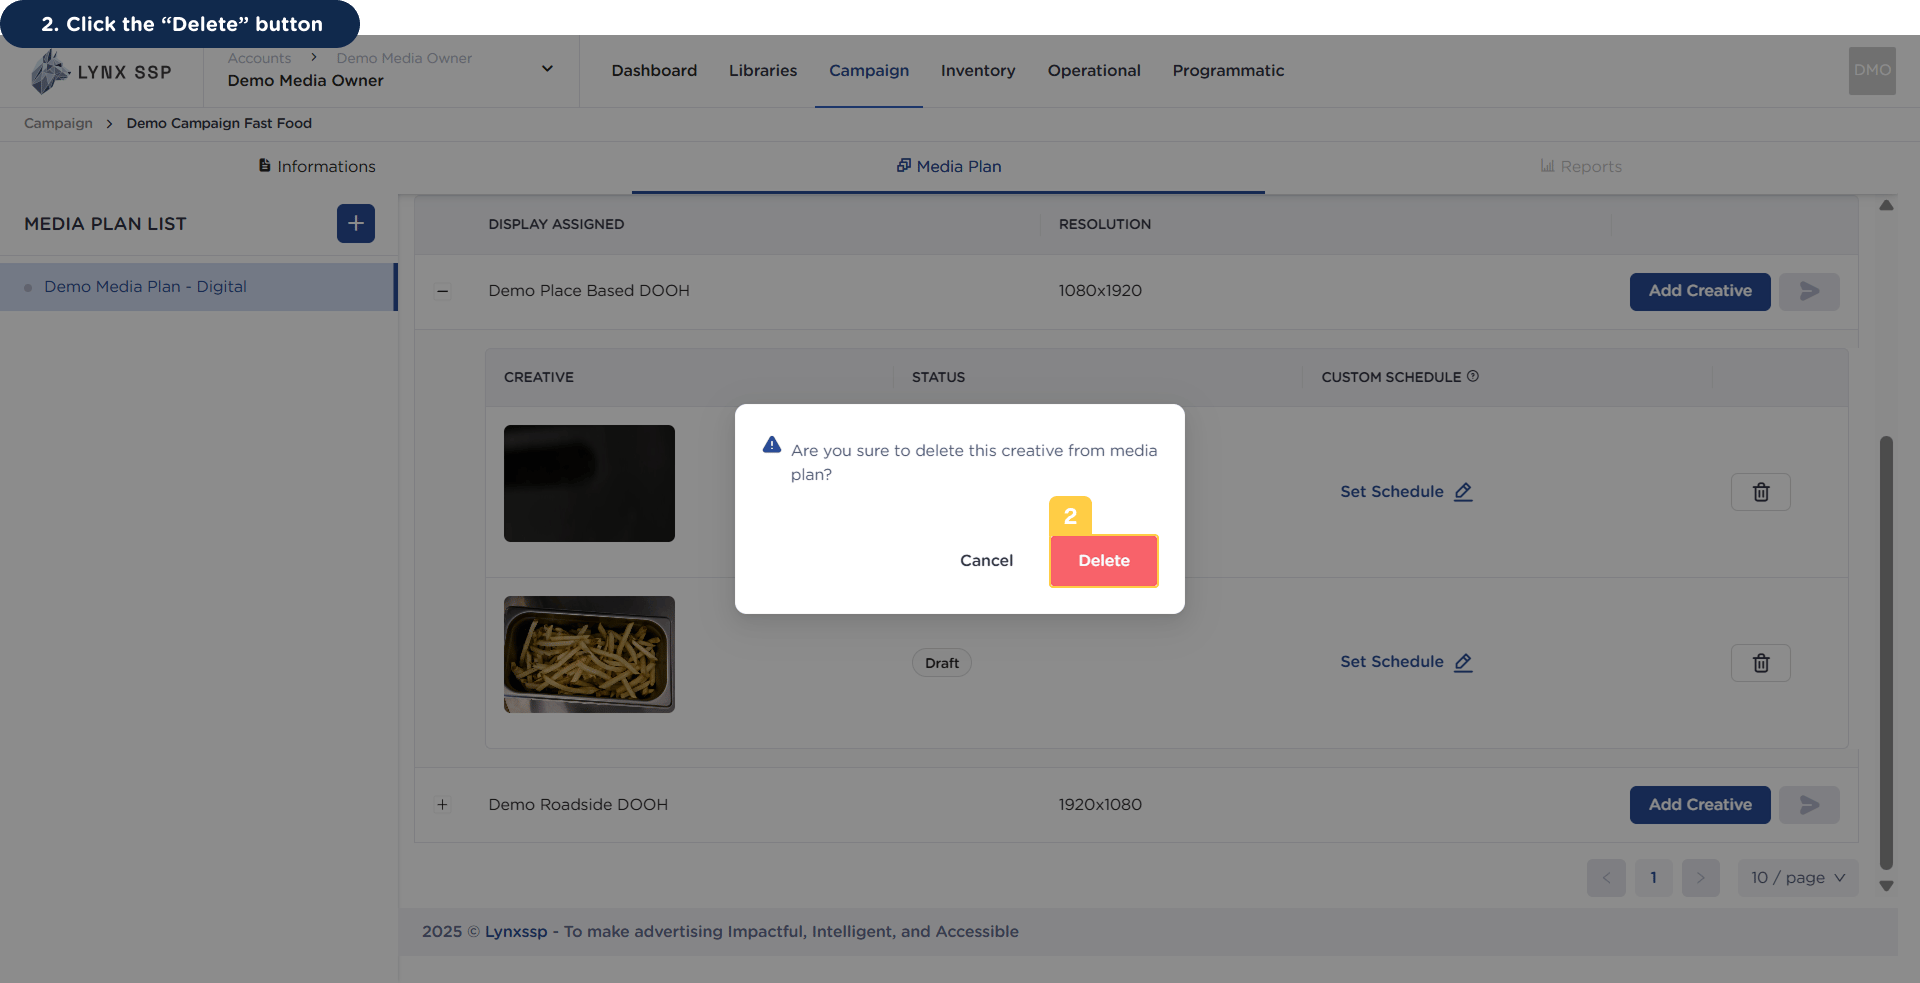1920x983 pixels.
Task: Select page 1 in pagination
Action: 1654,878
